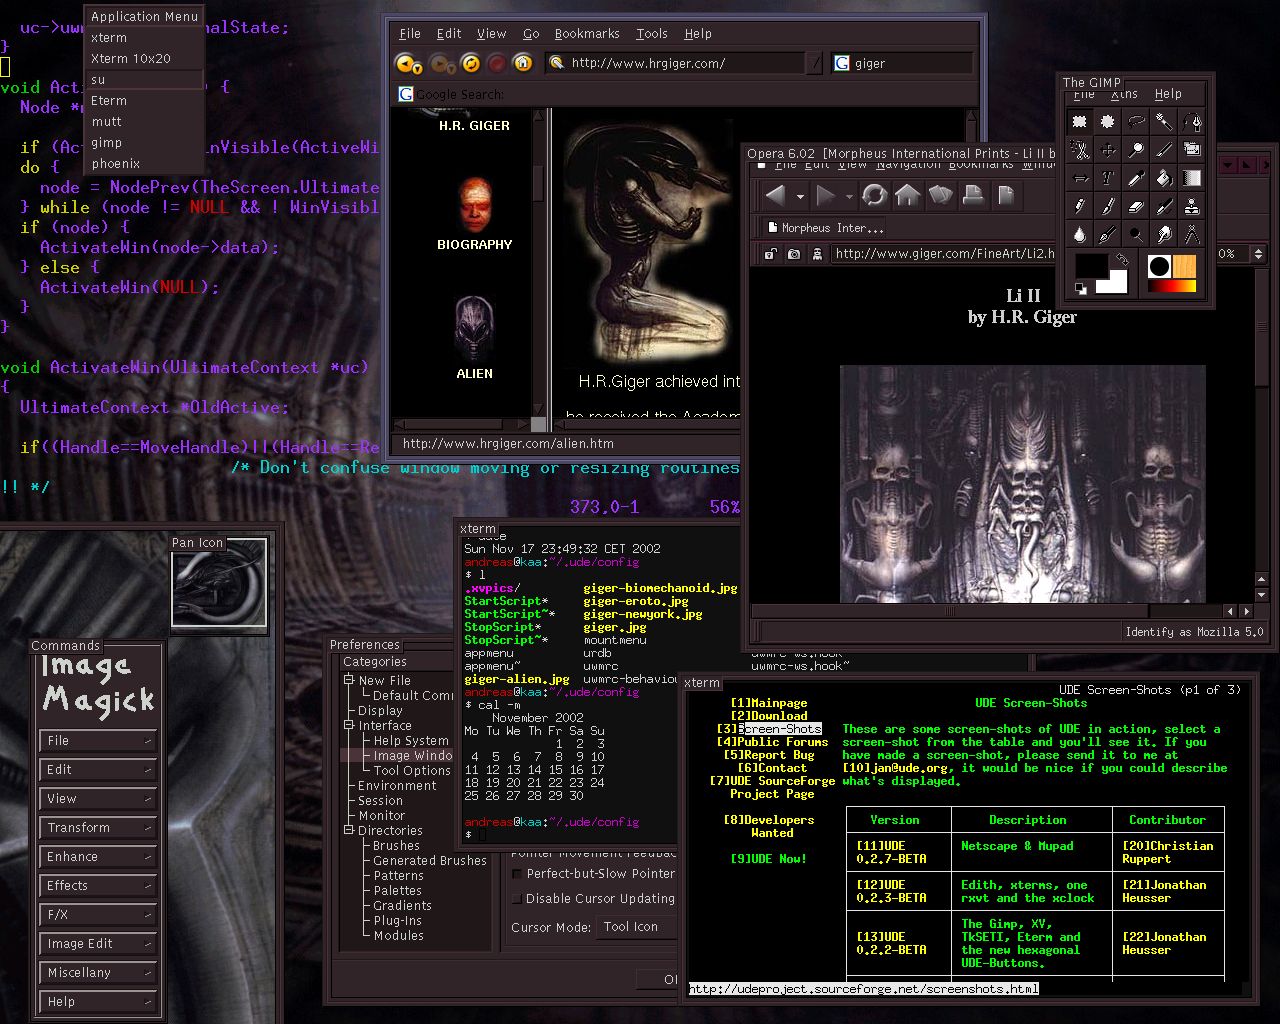Screen dimensions: 1280x1024
Task: Open the GIMP toolbox Help menu
Action: [1168, 94]
